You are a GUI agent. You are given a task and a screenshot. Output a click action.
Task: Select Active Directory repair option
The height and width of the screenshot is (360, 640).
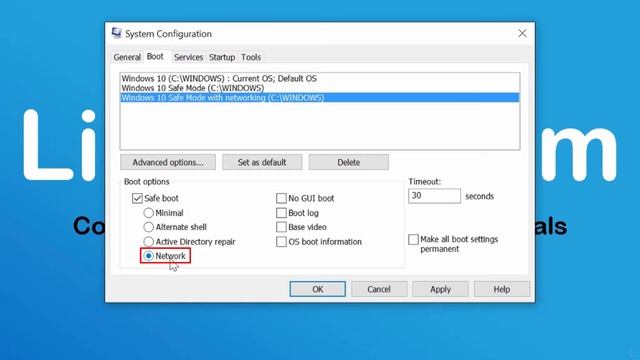(x=149, y=242)
